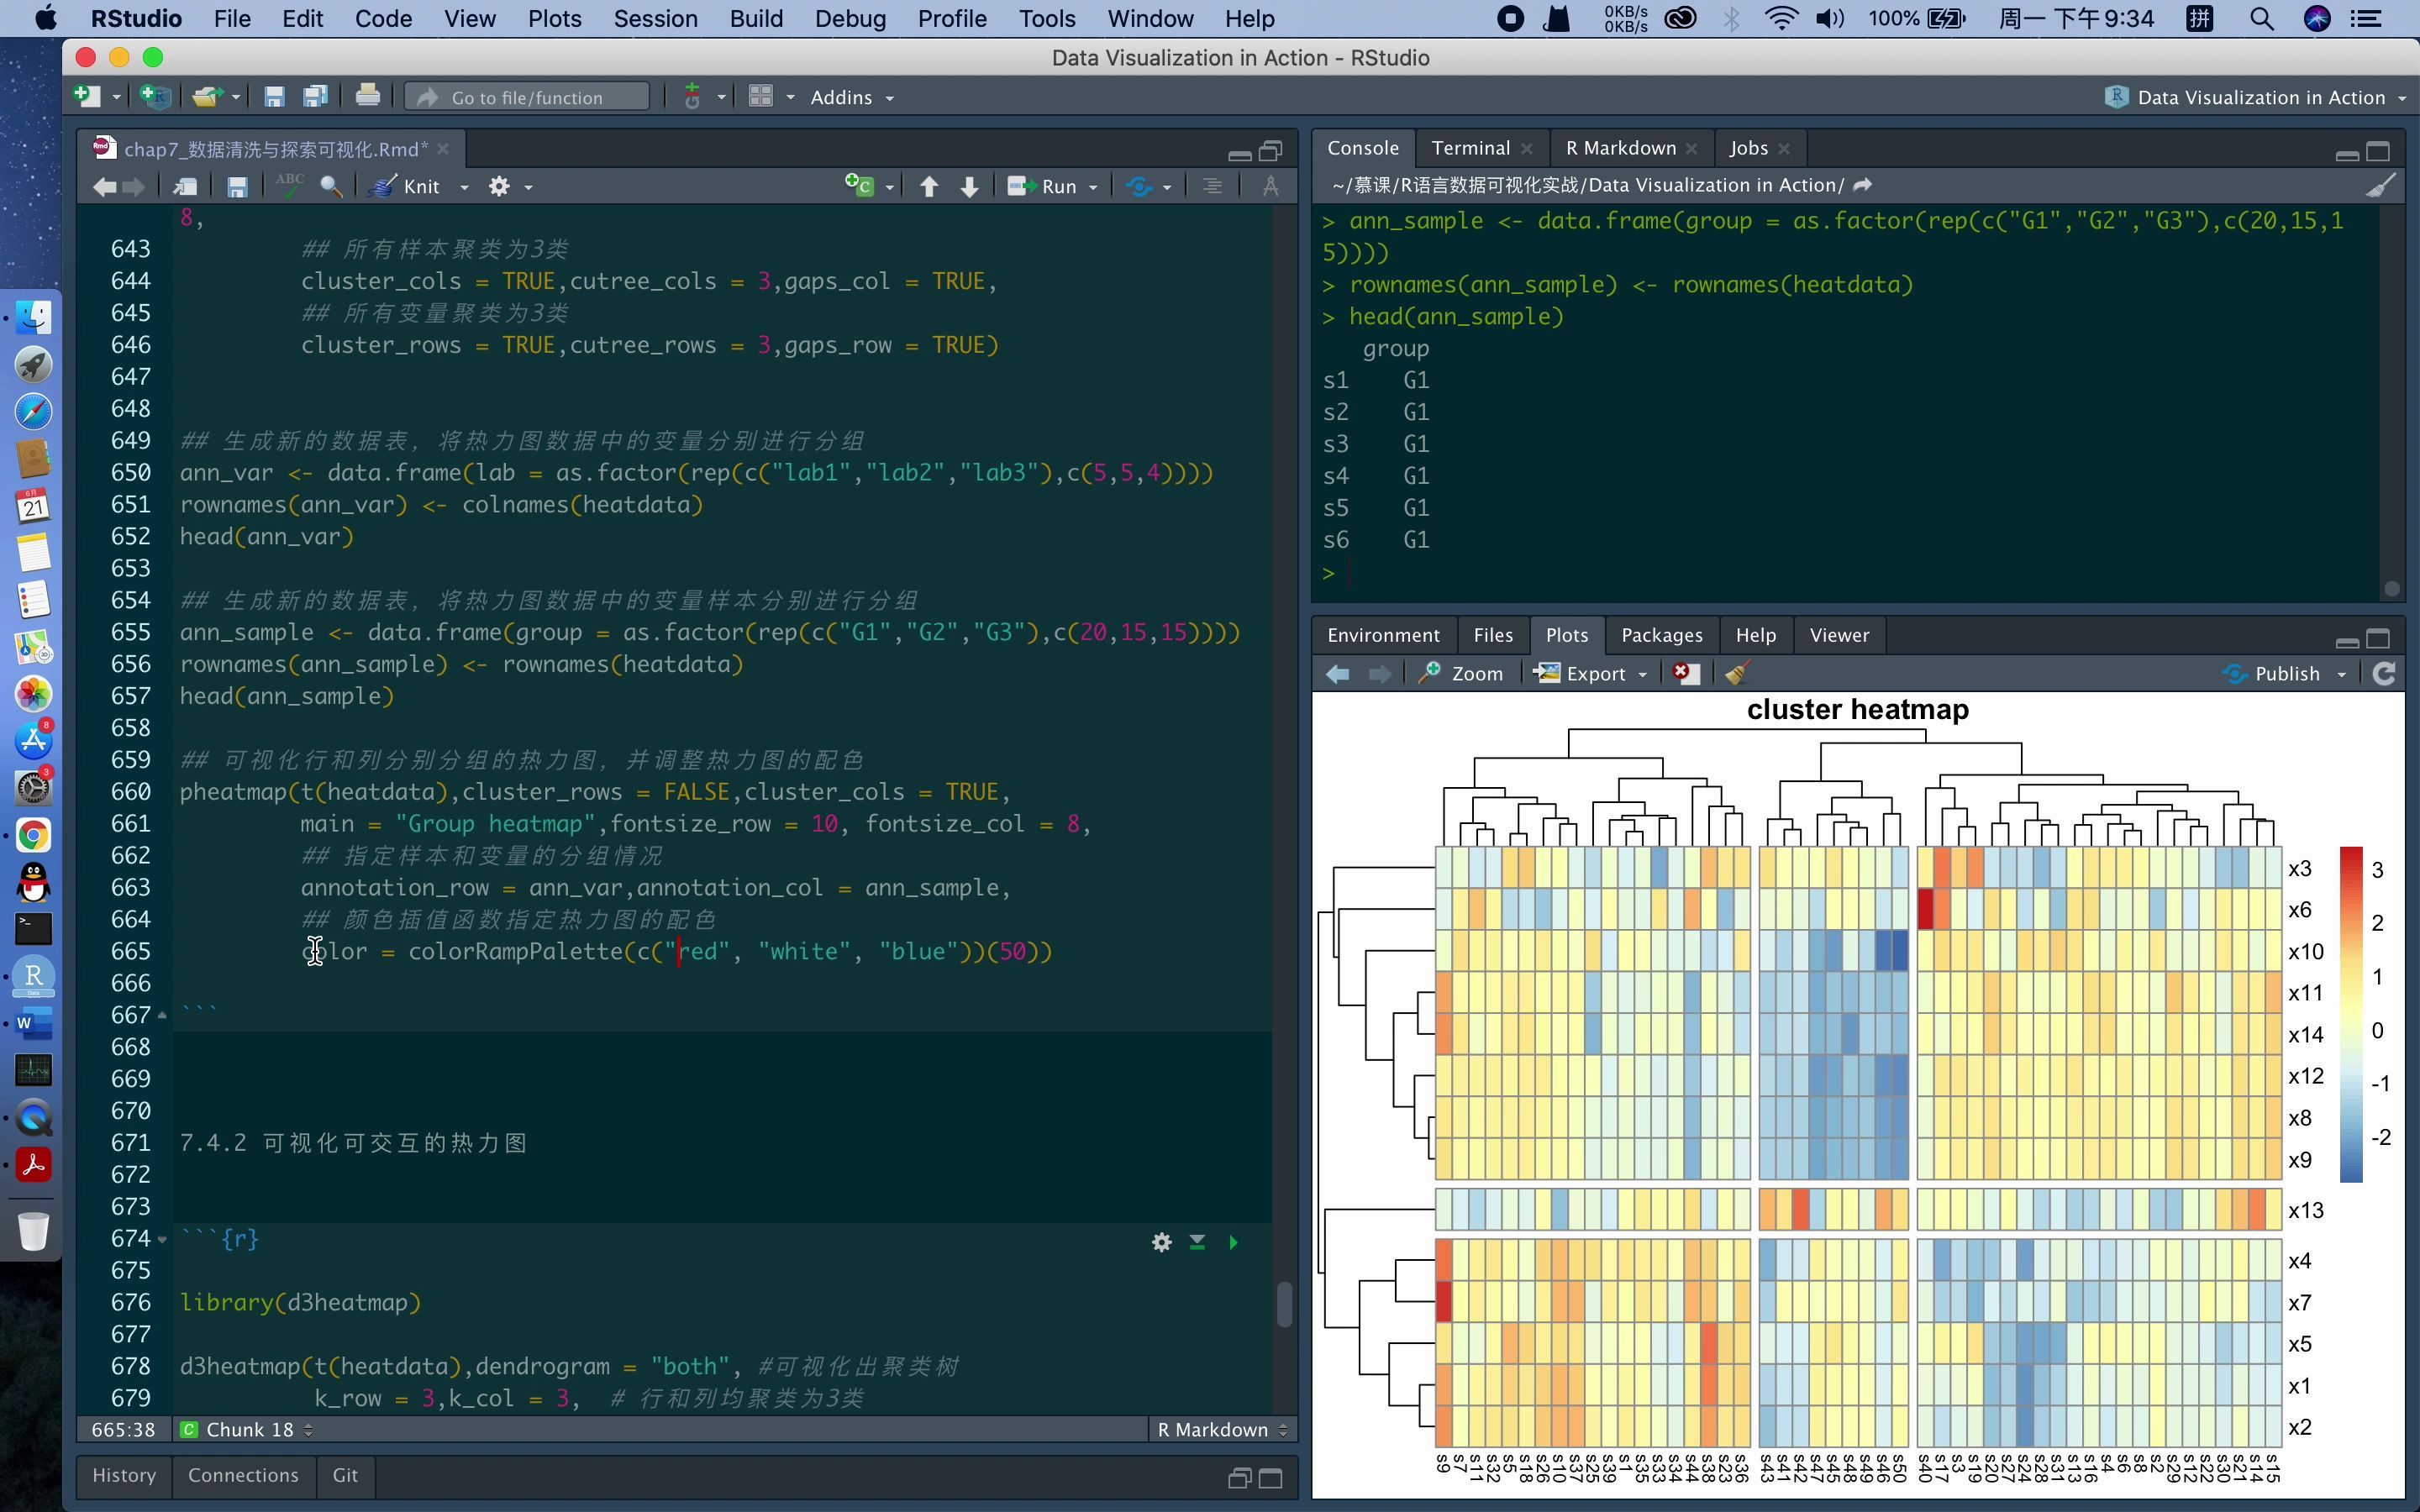
Task: Go back to previous source location
Action: [104, 186]
